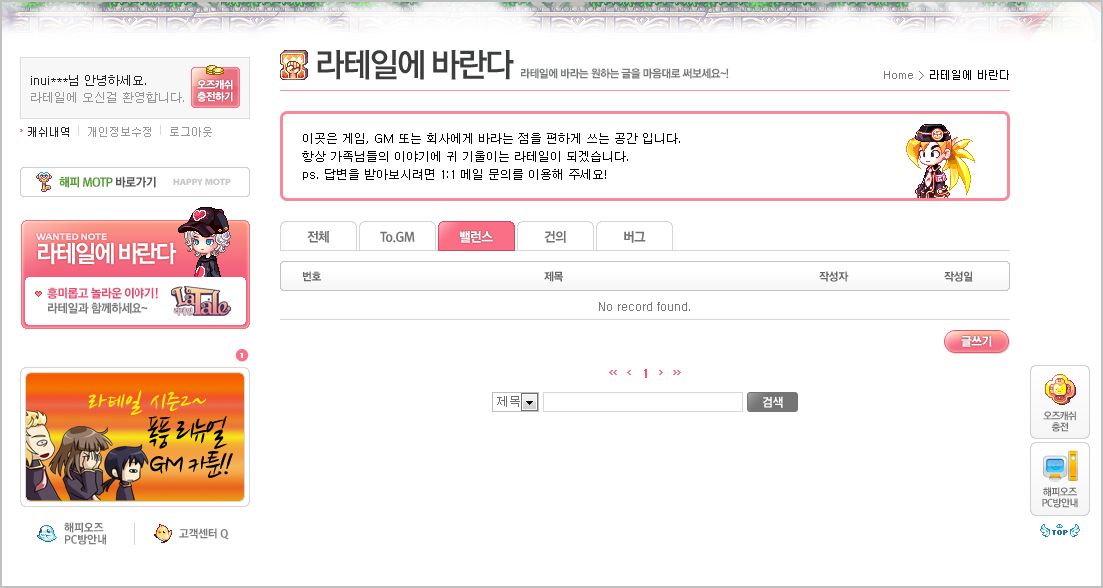
Task: Click the 라테일에 바란다 title icon
Action: pos(294,64)
